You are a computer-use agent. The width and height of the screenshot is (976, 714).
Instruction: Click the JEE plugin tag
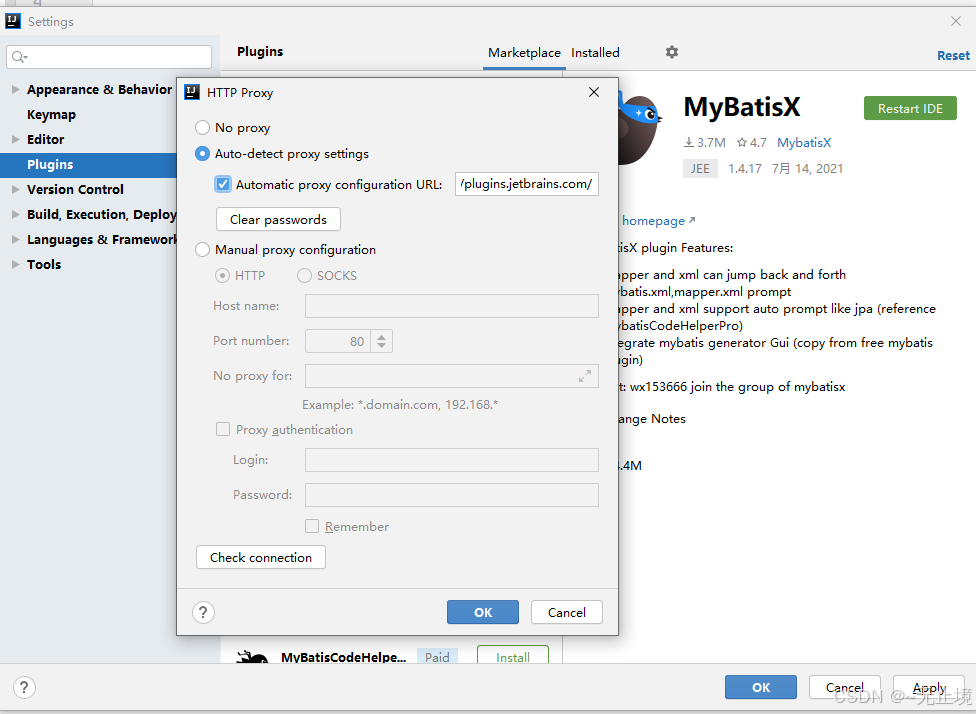click(x=700, y=169)
